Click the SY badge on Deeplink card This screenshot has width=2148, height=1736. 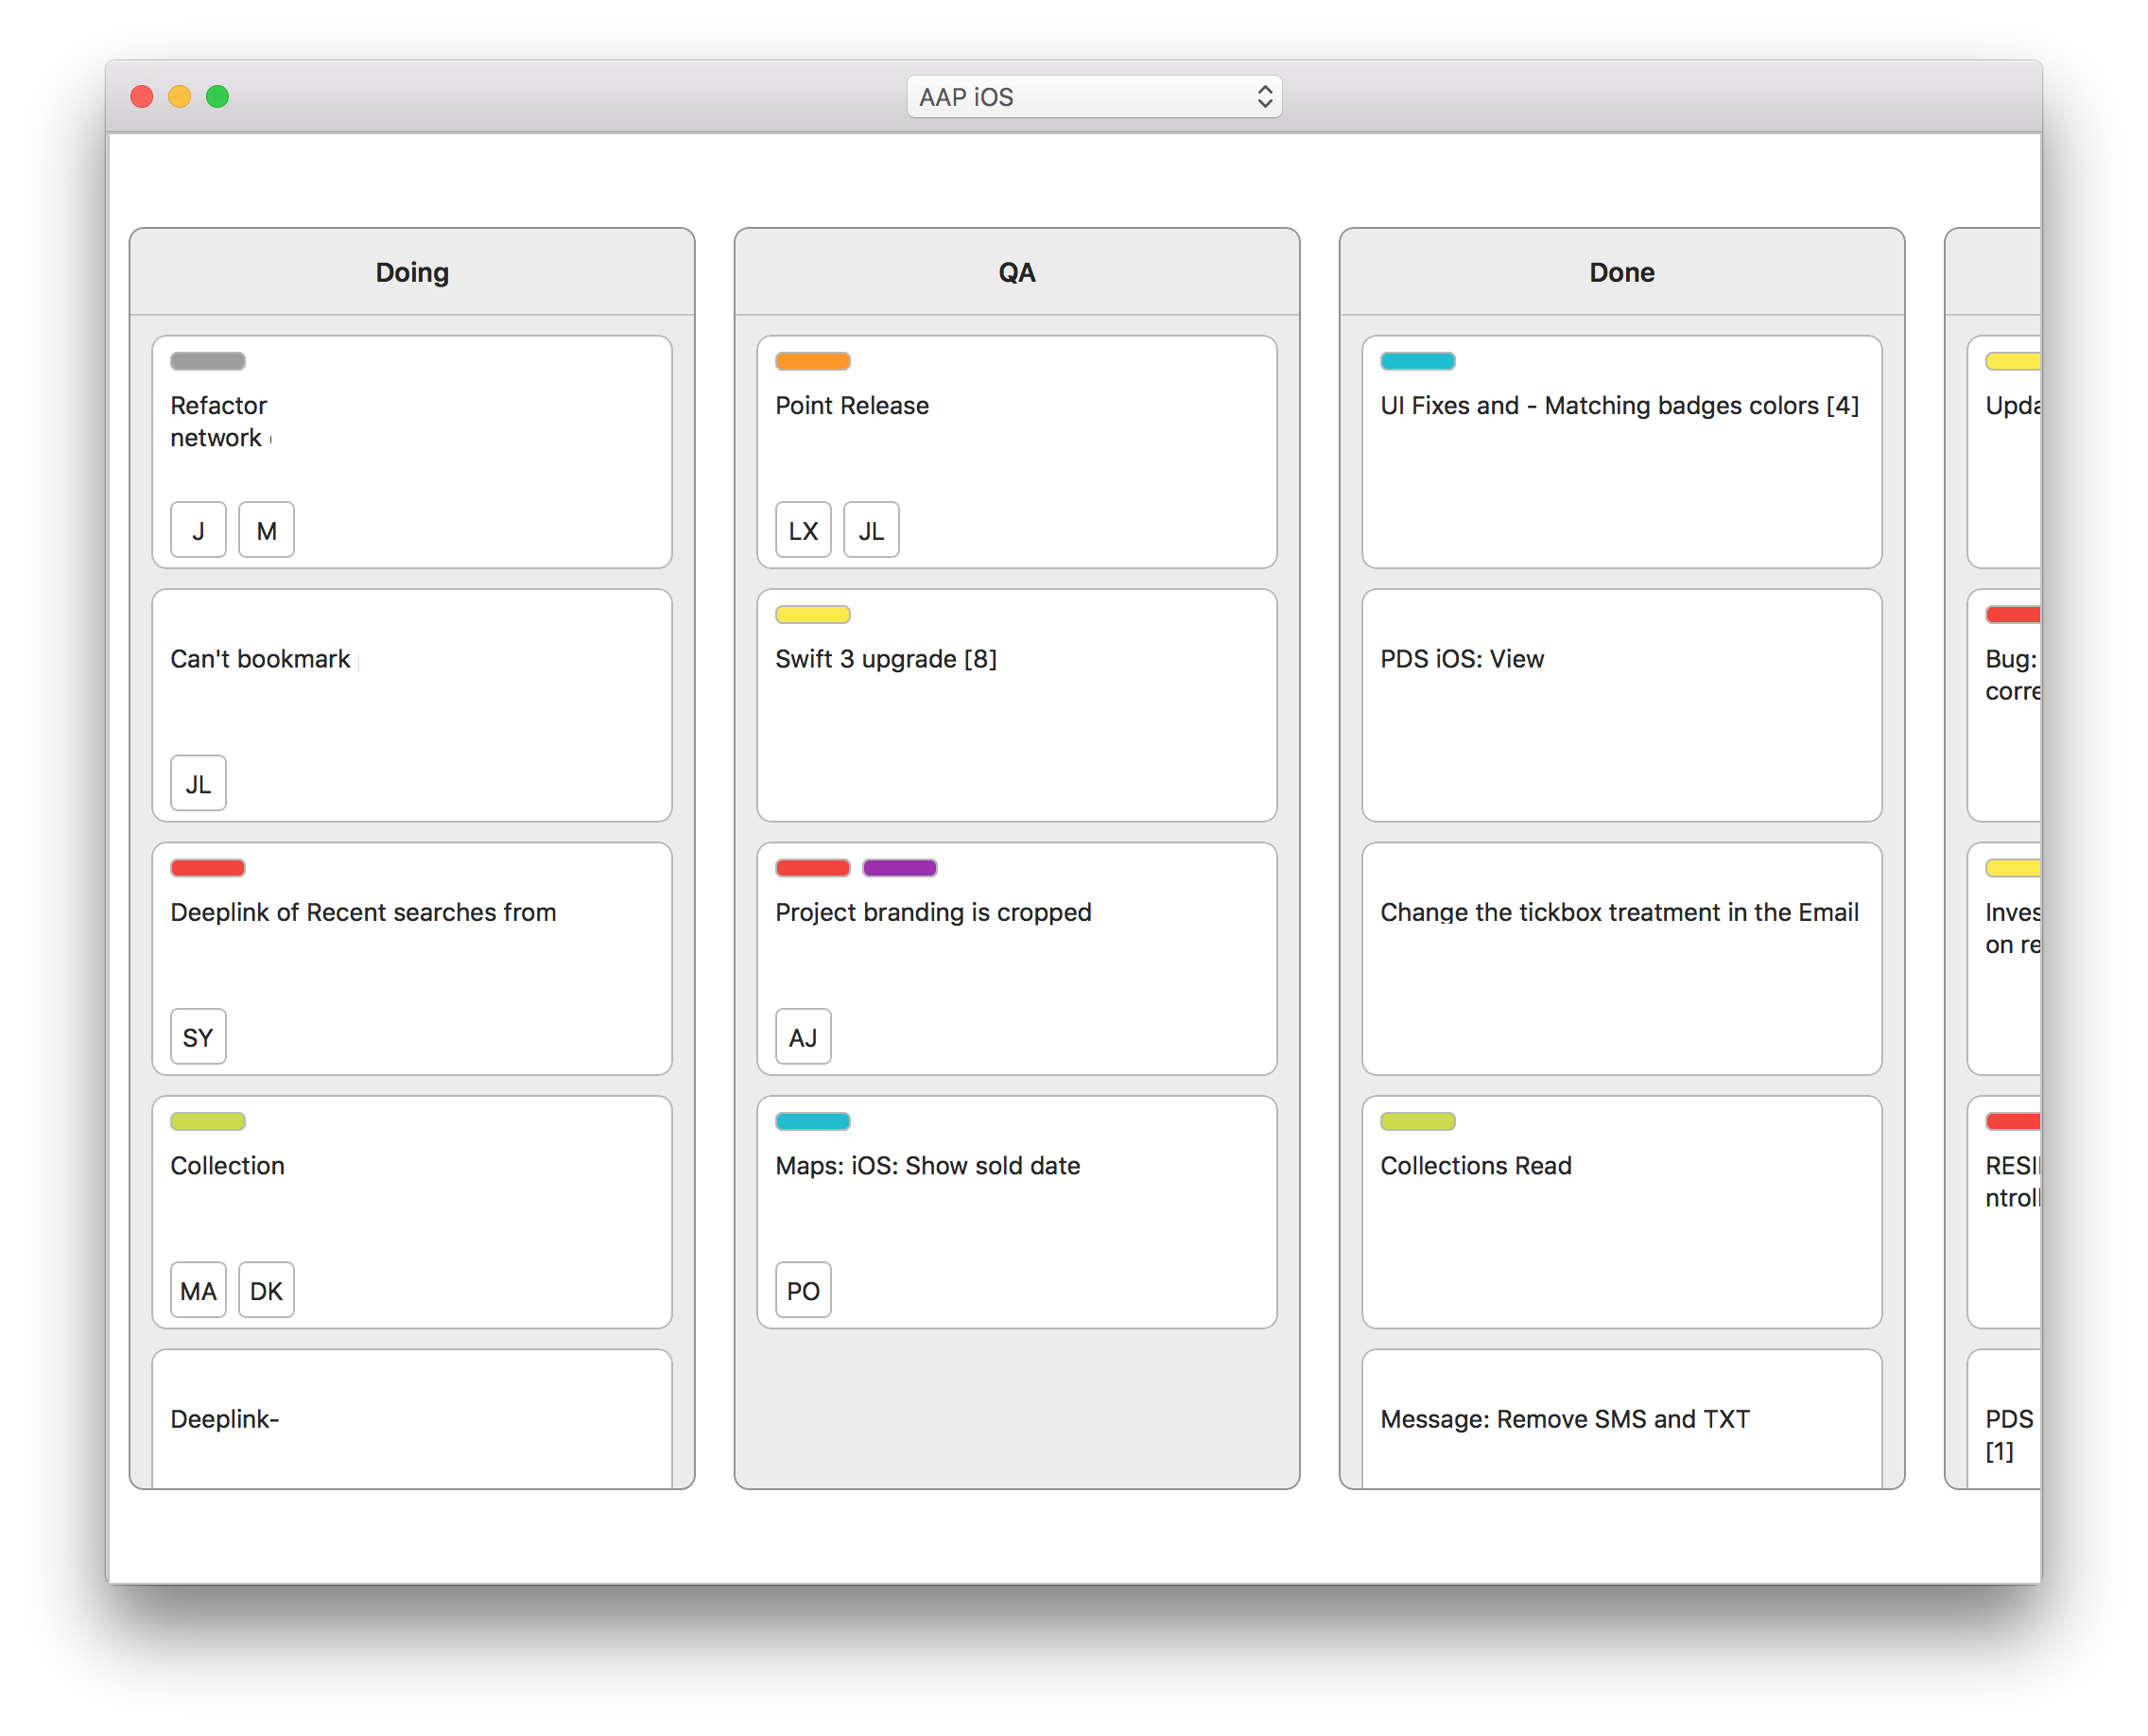click(198, 1037)
